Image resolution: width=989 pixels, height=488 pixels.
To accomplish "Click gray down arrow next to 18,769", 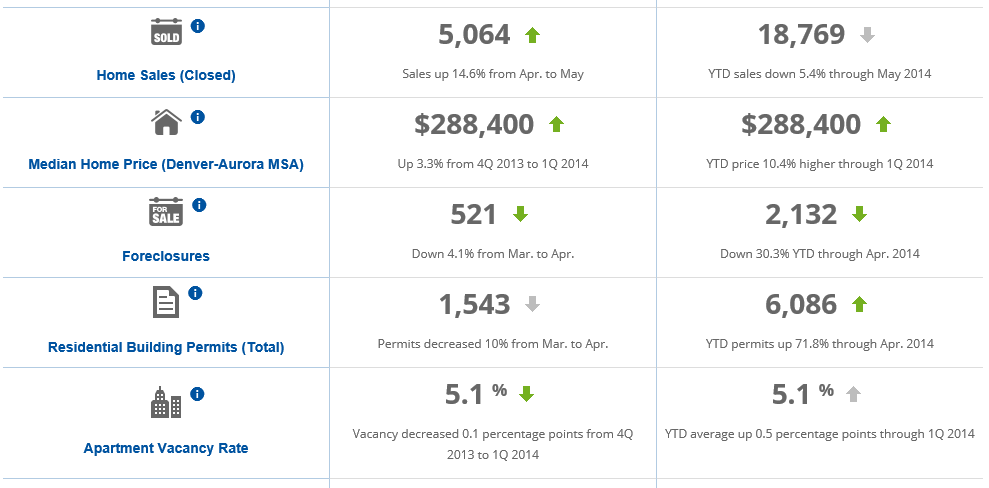I will tap(867, 35).
